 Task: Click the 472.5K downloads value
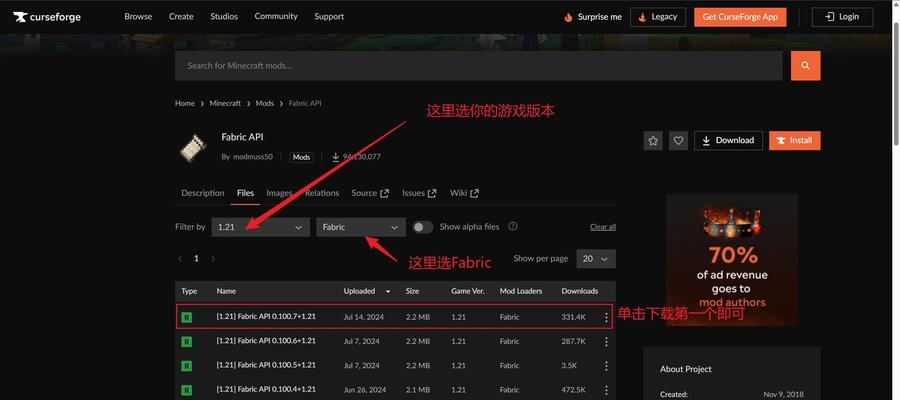point(573,390)
